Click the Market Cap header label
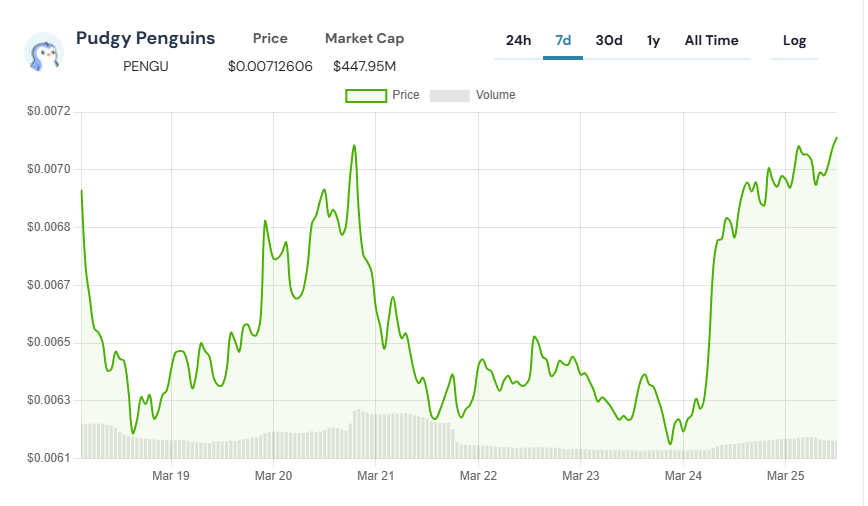Image resolution: width=868 pixels, height=506 pixels. click(x=364, y=39)
